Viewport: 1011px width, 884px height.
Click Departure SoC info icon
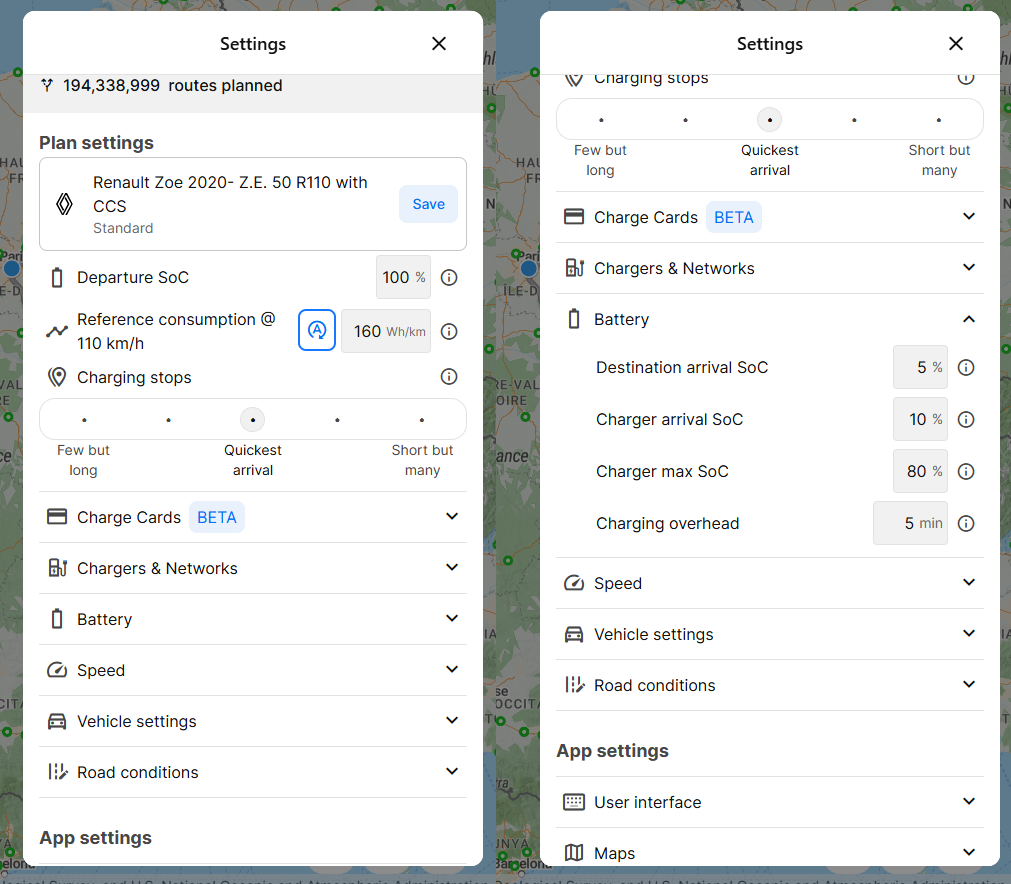click(449, 277)
